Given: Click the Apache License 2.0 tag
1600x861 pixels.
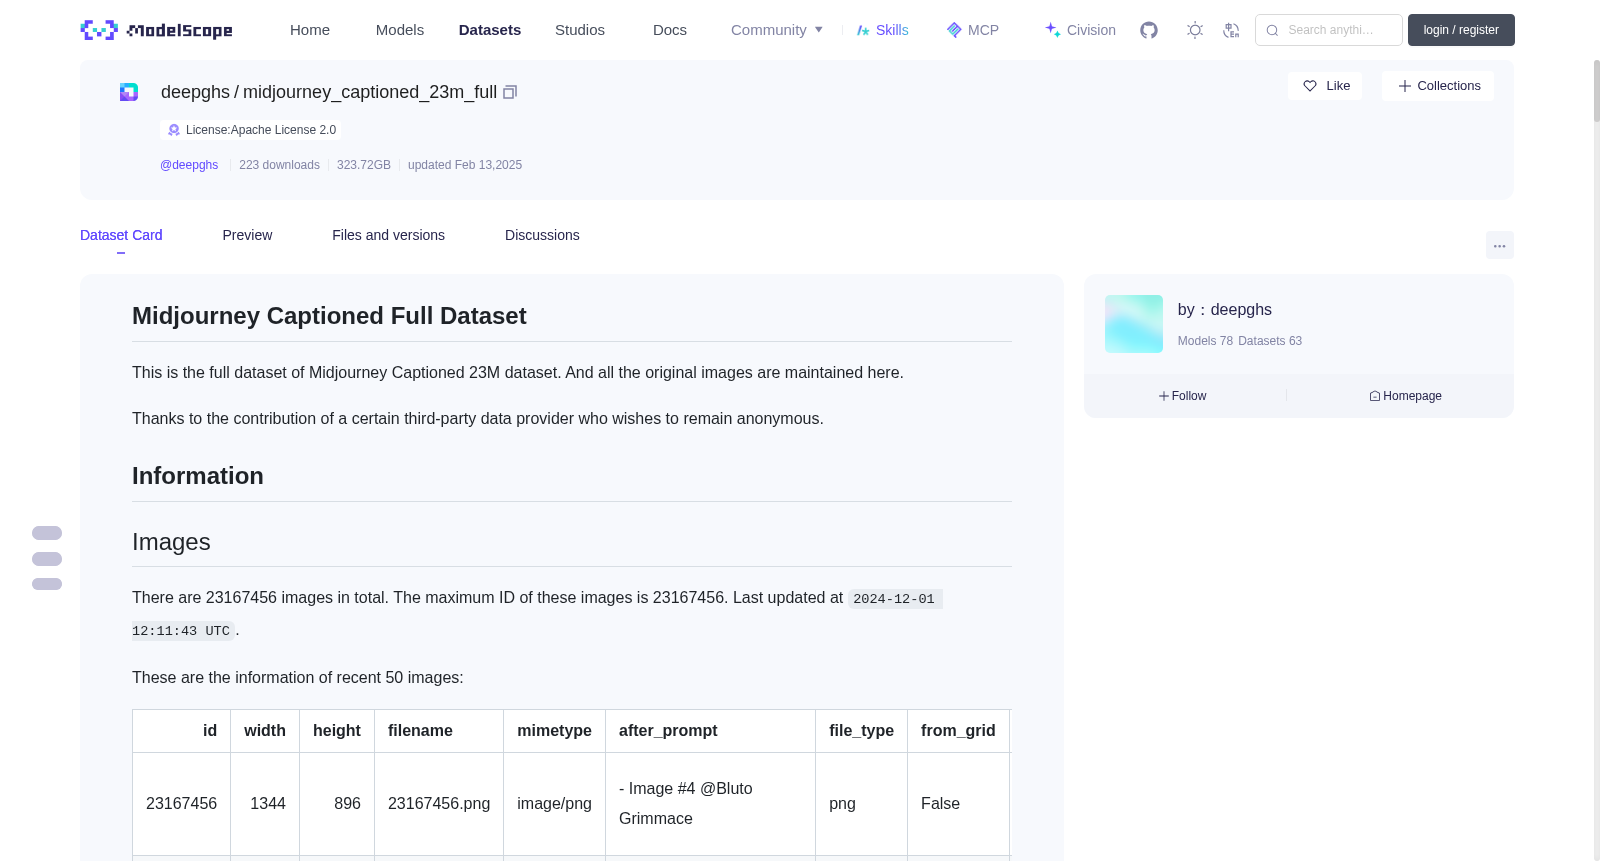Looking at the screenshot, I should 251,130.
